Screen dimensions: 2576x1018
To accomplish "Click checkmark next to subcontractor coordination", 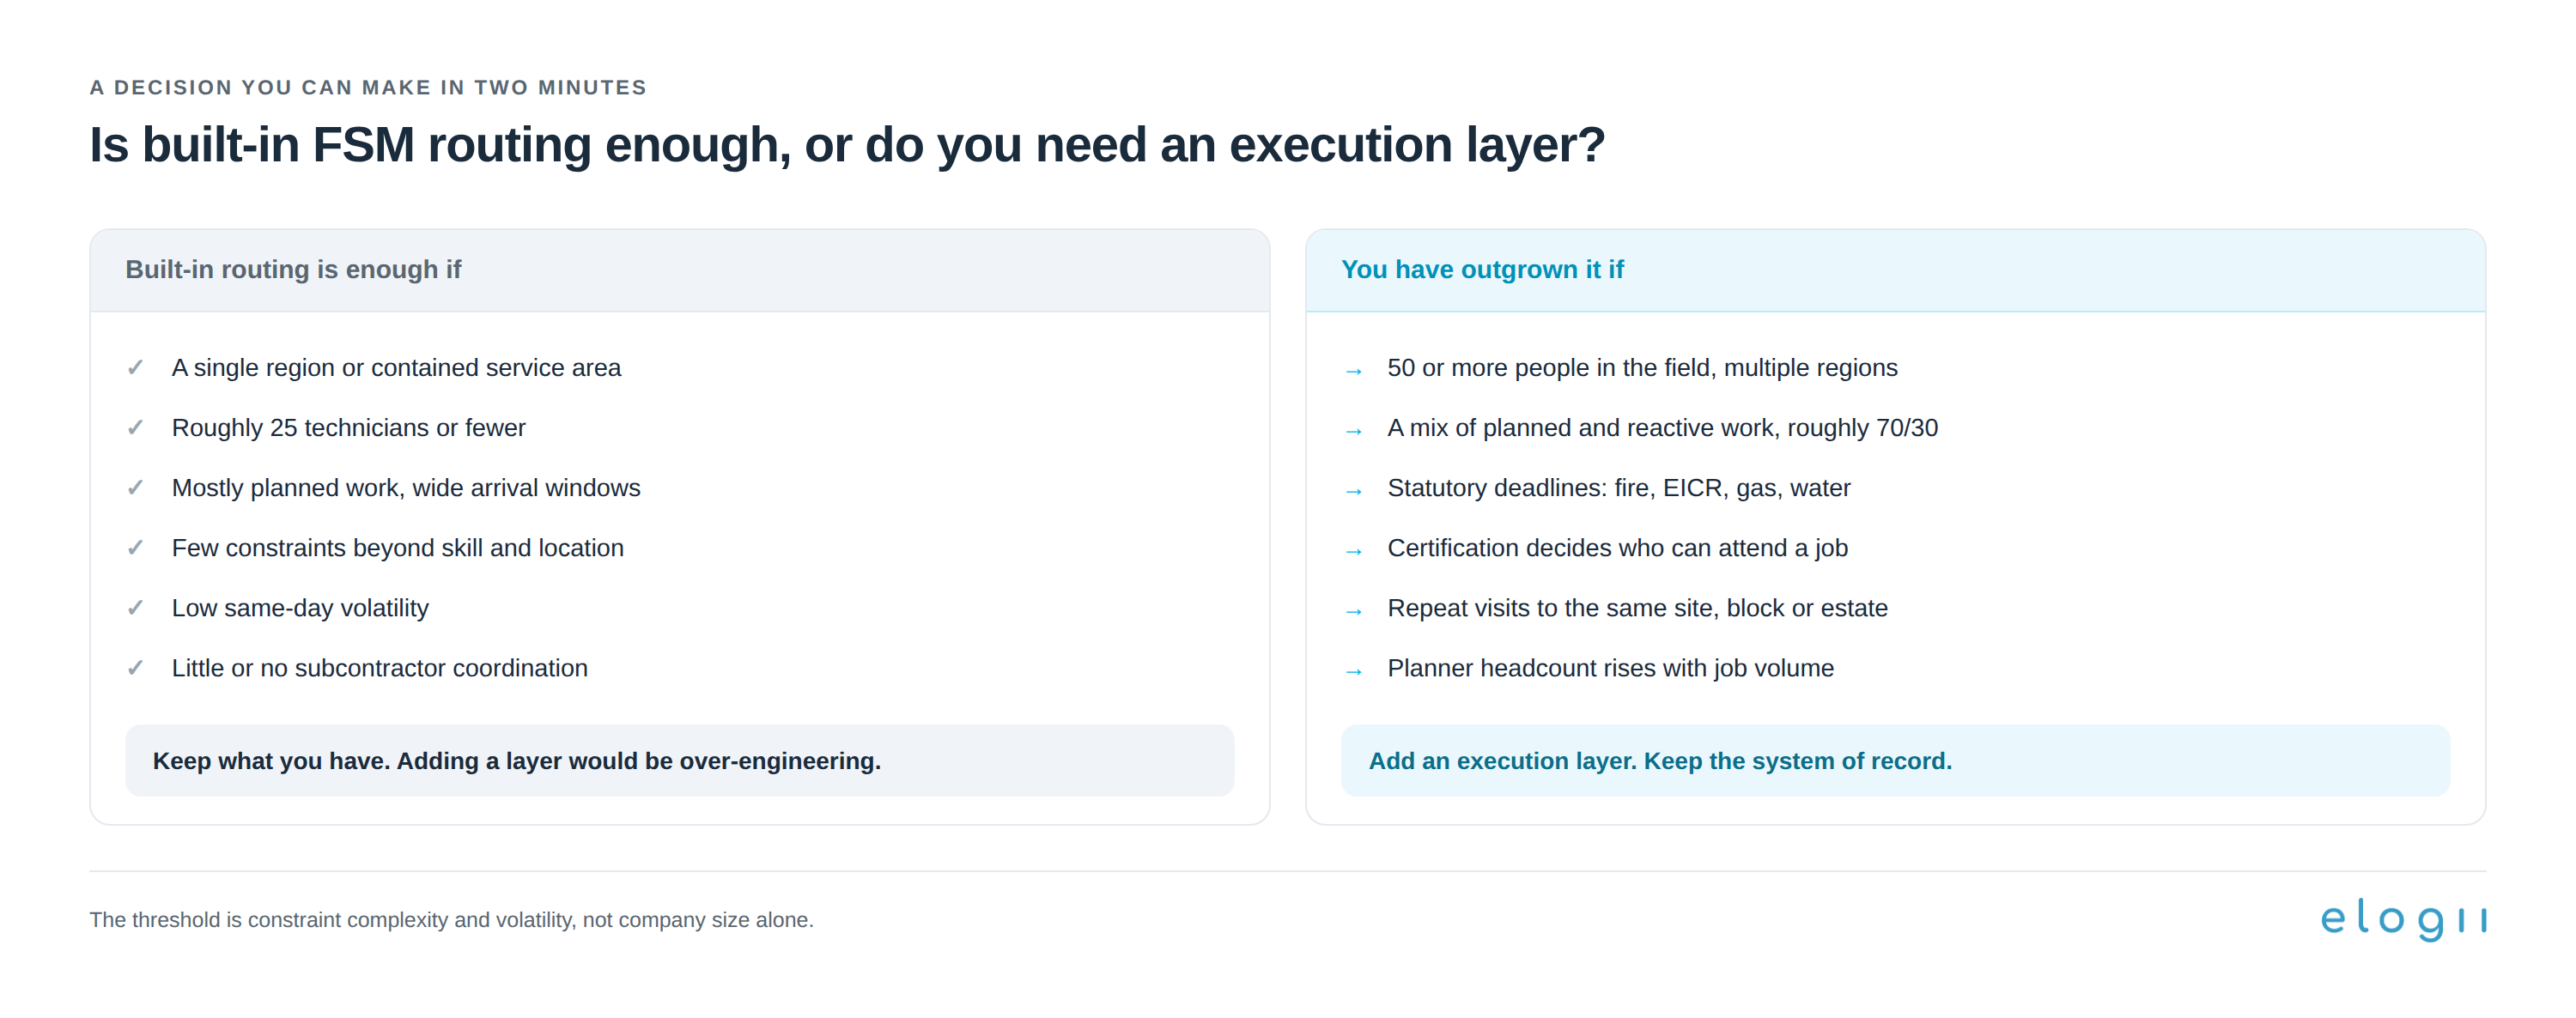I will click(135, 668).
